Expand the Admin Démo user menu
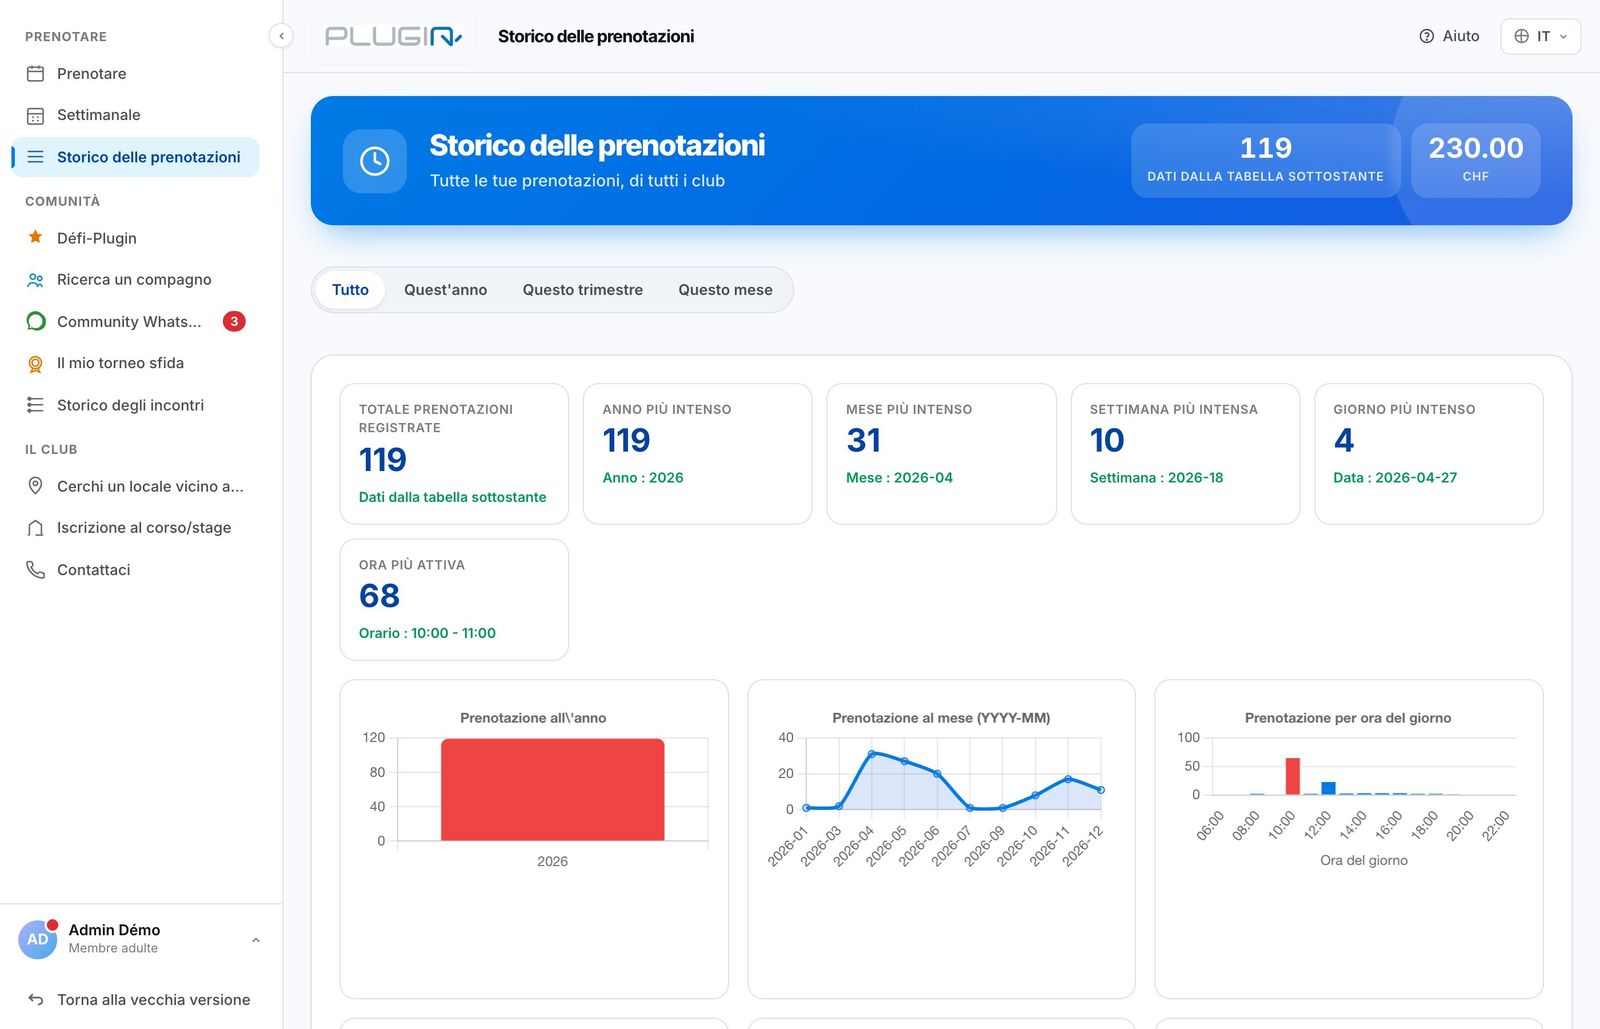 tap(255, 940)
